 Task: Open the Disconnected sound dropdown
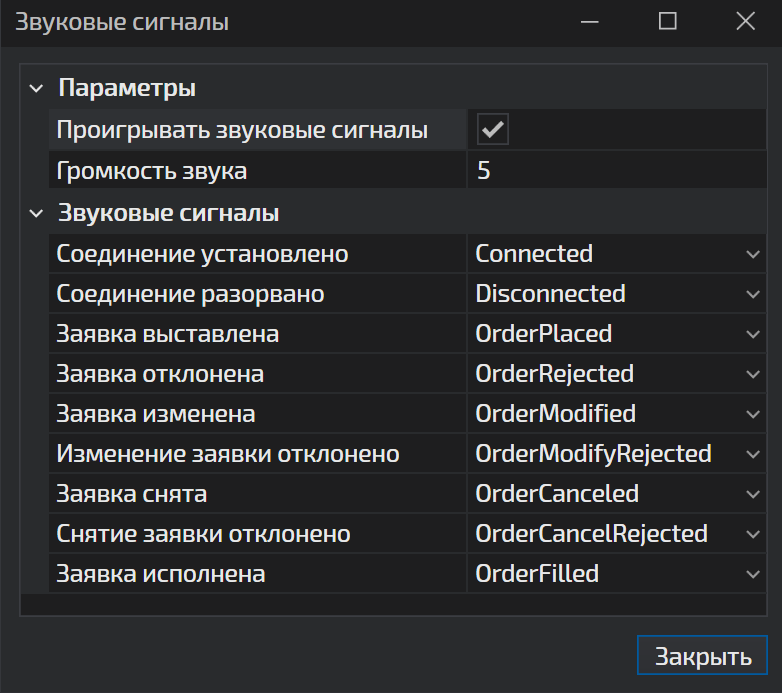[753, 294]
